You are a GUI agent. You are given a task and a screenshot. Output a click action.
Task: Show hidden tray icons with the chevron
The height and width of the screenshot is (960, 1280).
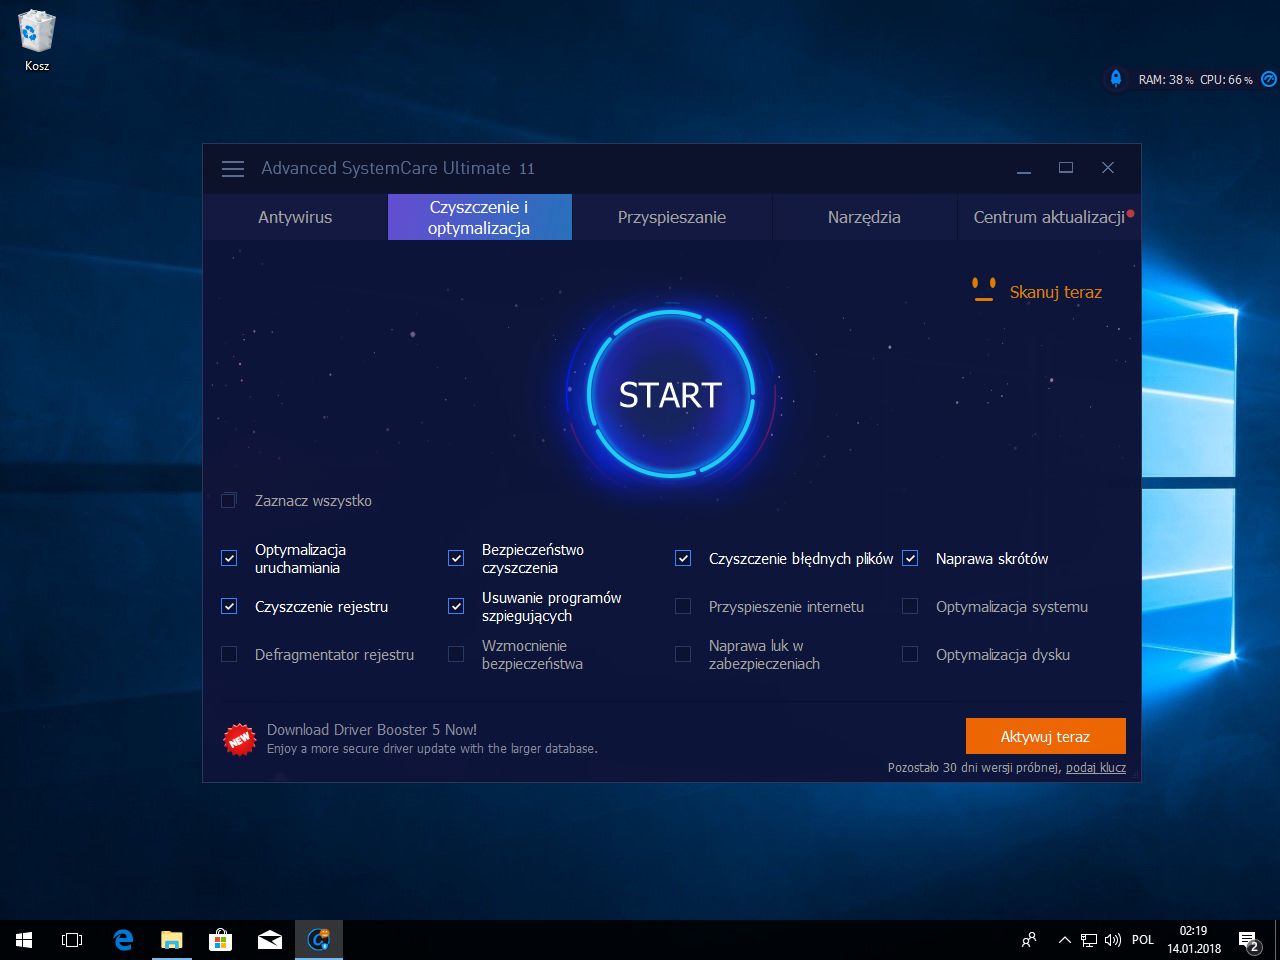click(x=1064, y=940)
